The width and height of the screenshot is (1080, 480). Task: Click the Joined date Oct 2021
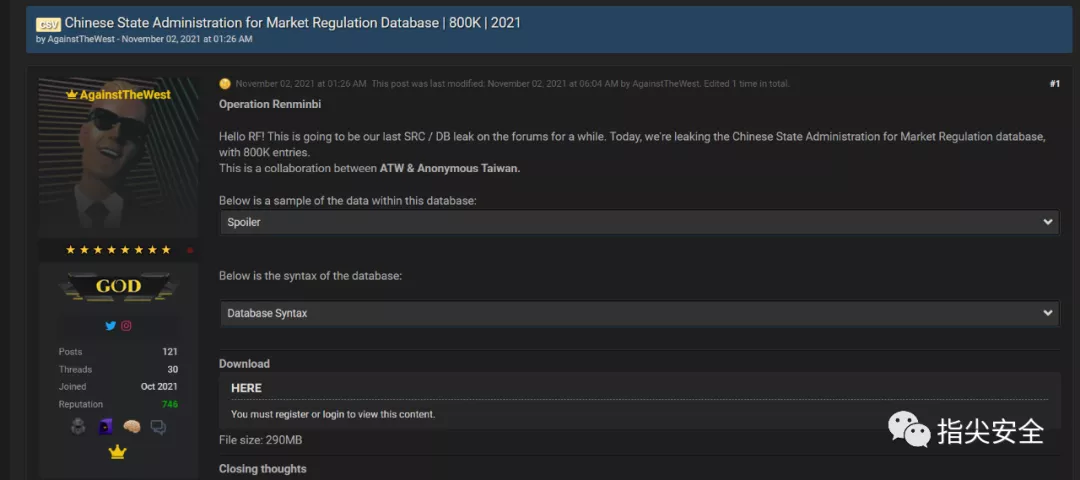click(159, 387)
